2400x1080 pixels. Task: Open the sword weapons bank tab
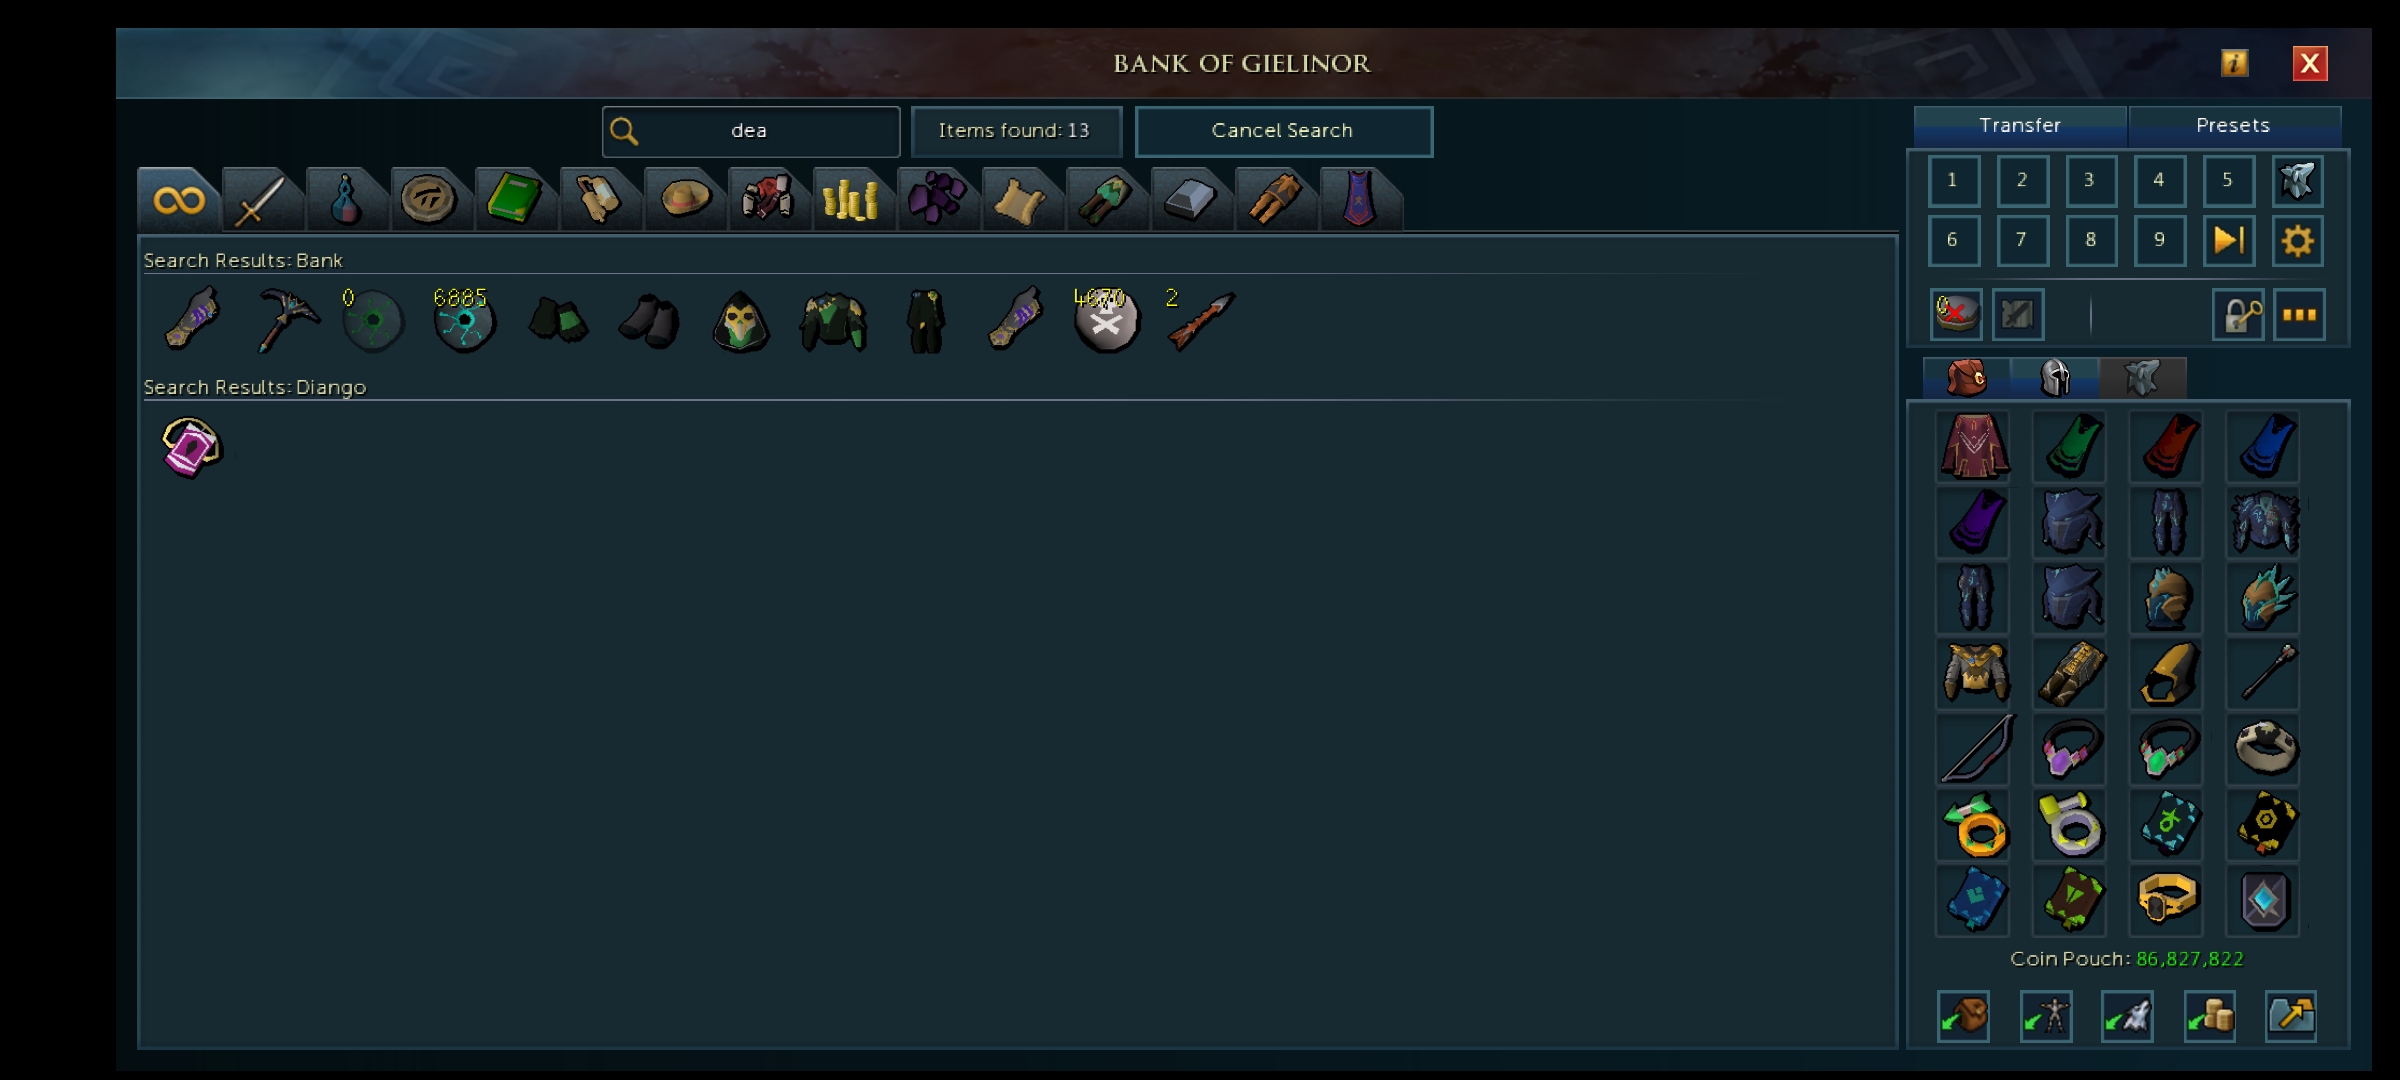pos(261,199)
